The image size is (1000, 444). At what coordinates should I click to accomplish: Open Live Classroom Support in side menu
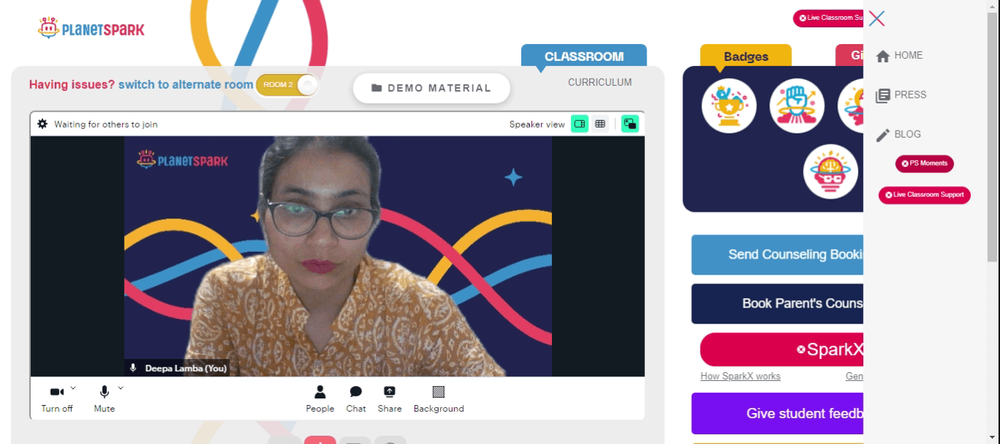[x=924, y=195]
